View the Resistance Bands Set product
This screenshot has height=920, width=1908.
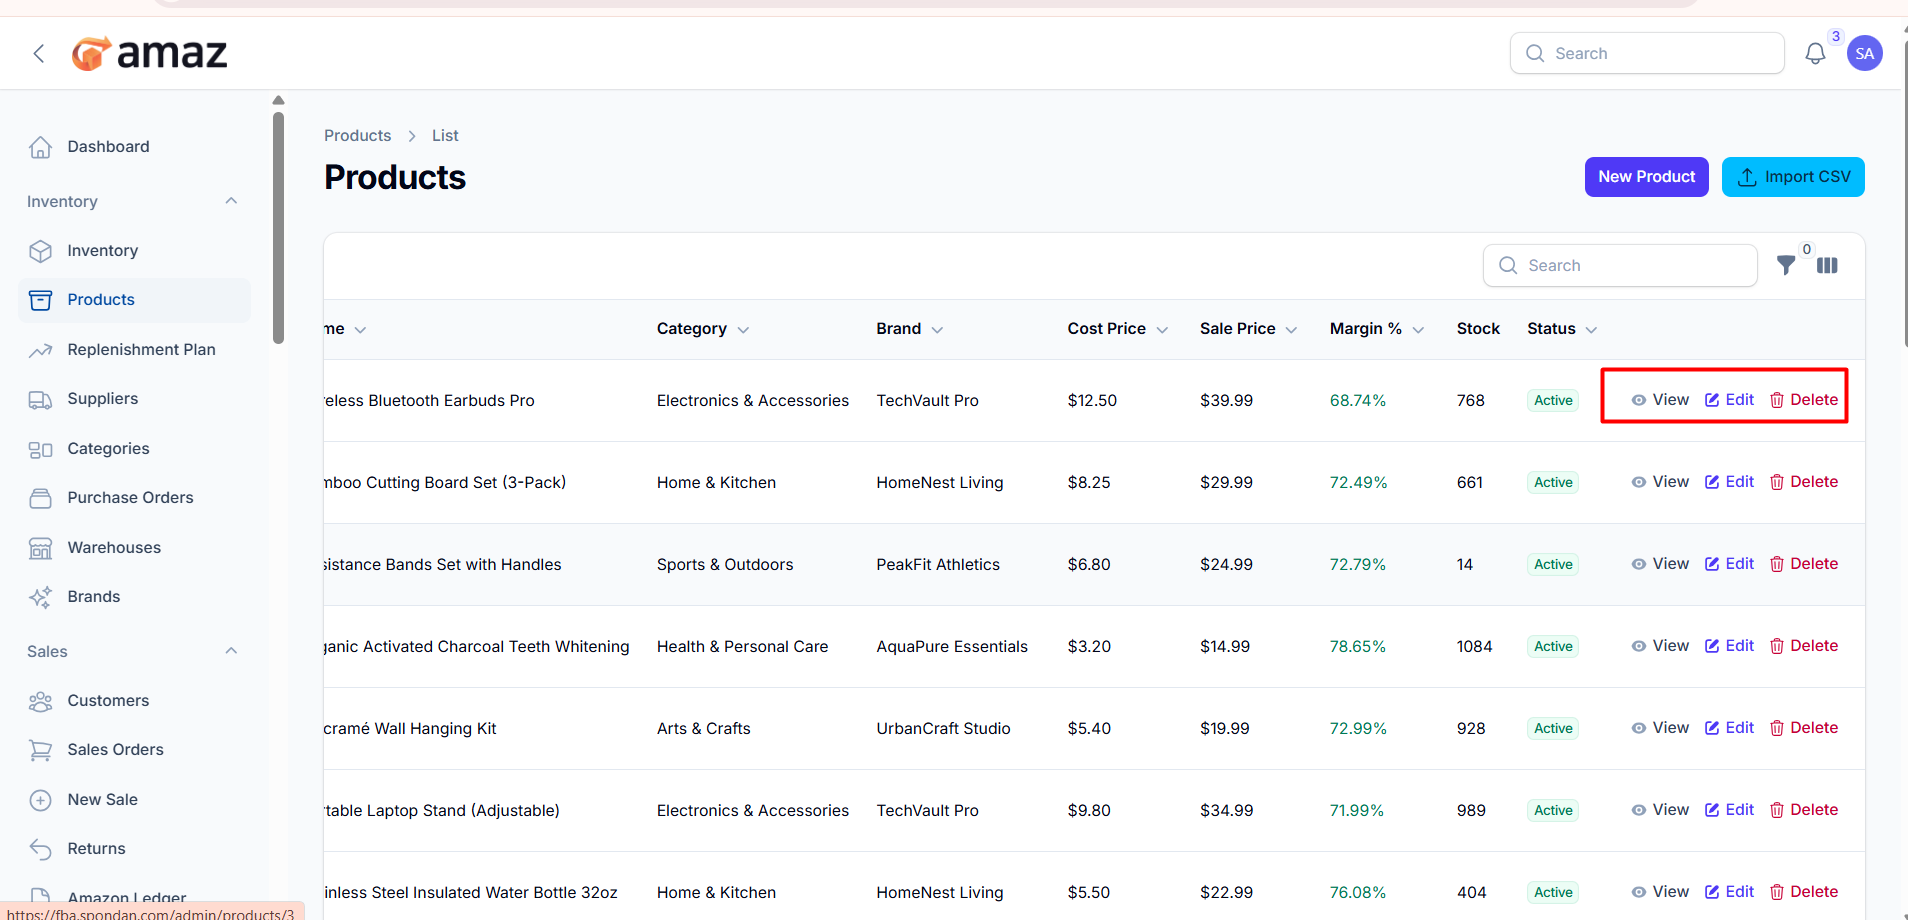pos(1660,564)
